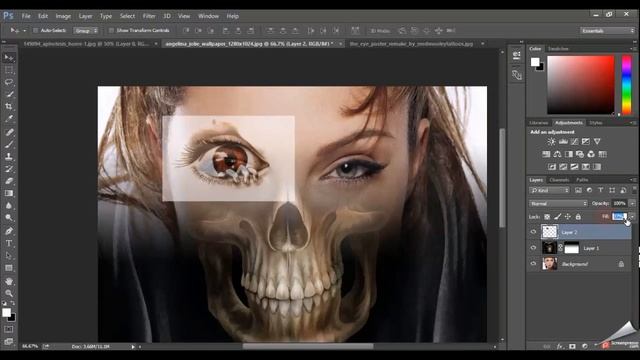This screenshot has width=640, height=360.
Task: Select the Hand tool
Action: pyautogui.click(x=9, y=281)
